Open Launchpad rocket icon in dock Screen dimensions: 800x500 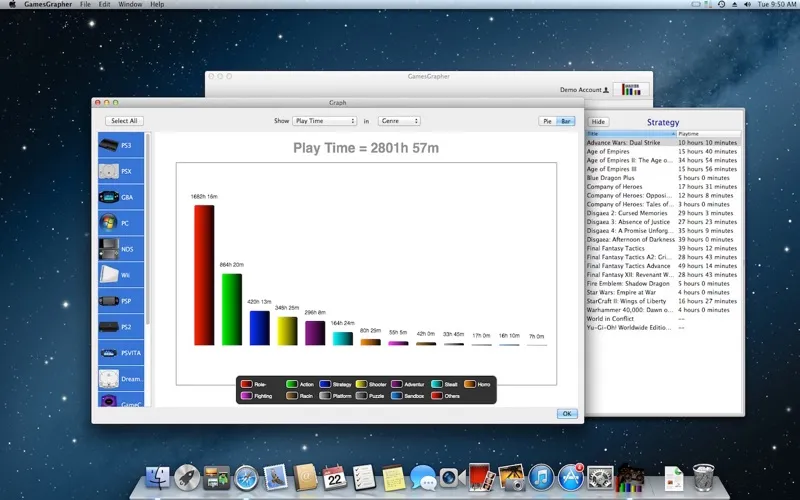tap(187, 478)
